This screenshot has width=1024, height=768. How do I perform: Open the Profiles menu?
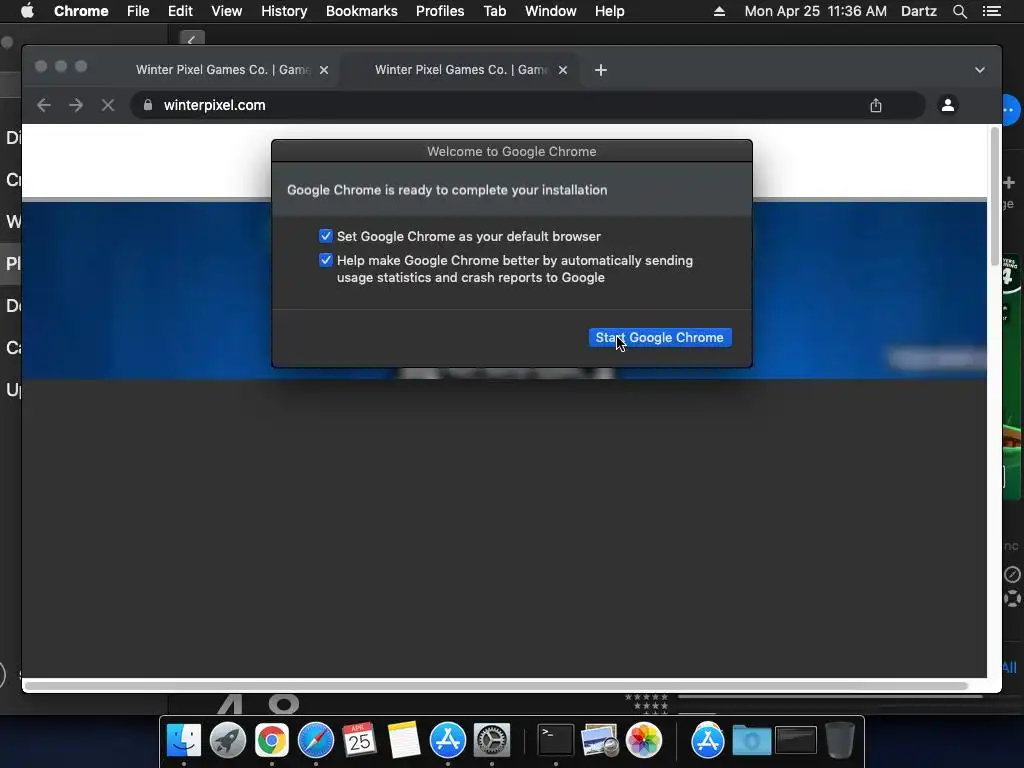(440, 11)
